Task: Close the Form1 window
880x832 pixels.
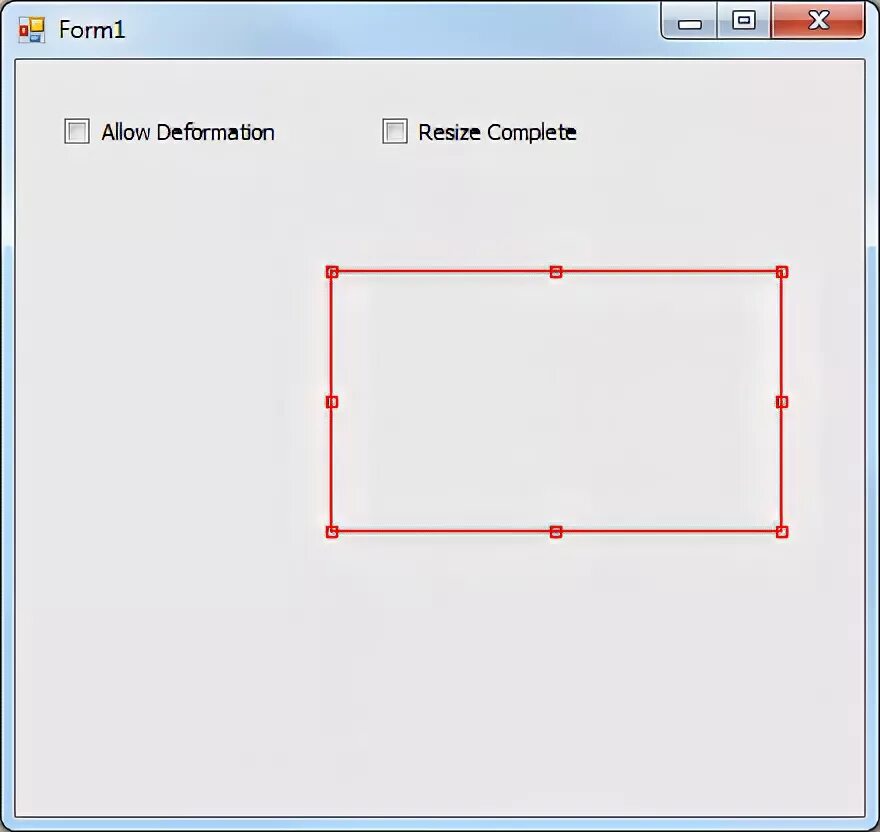Action: (818, 21)
